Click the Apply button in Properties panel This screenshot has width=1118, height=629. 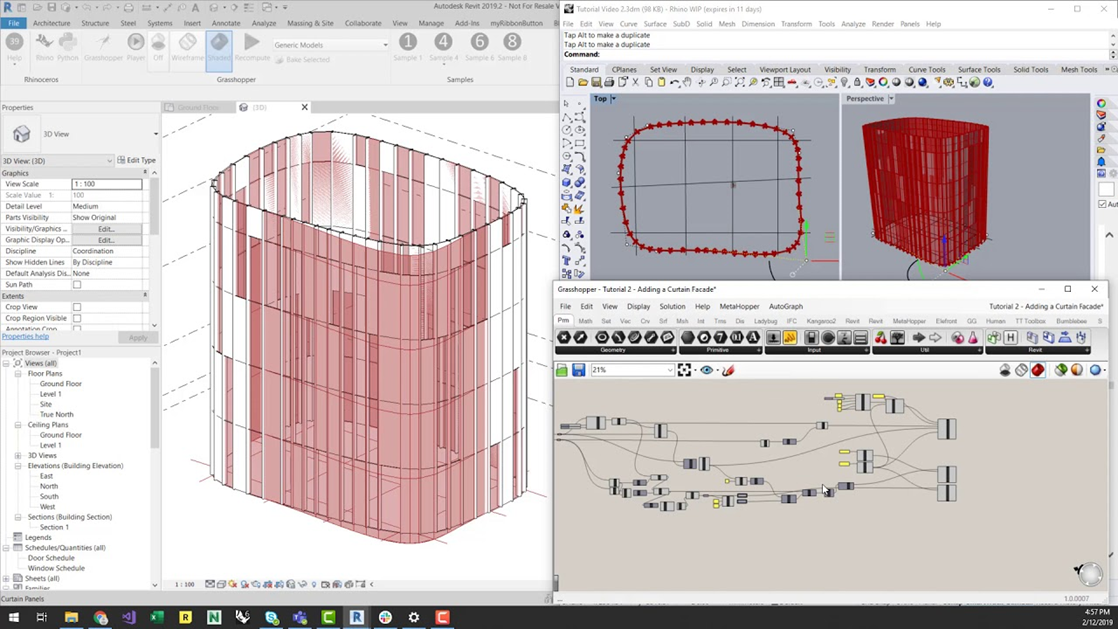(138, 337)
